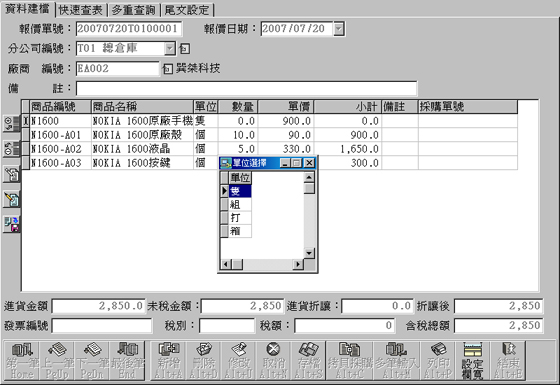This screenshot has width=560, height=385.
Task: Switch to the 快速查表 tab
Action: pos(81,10)
